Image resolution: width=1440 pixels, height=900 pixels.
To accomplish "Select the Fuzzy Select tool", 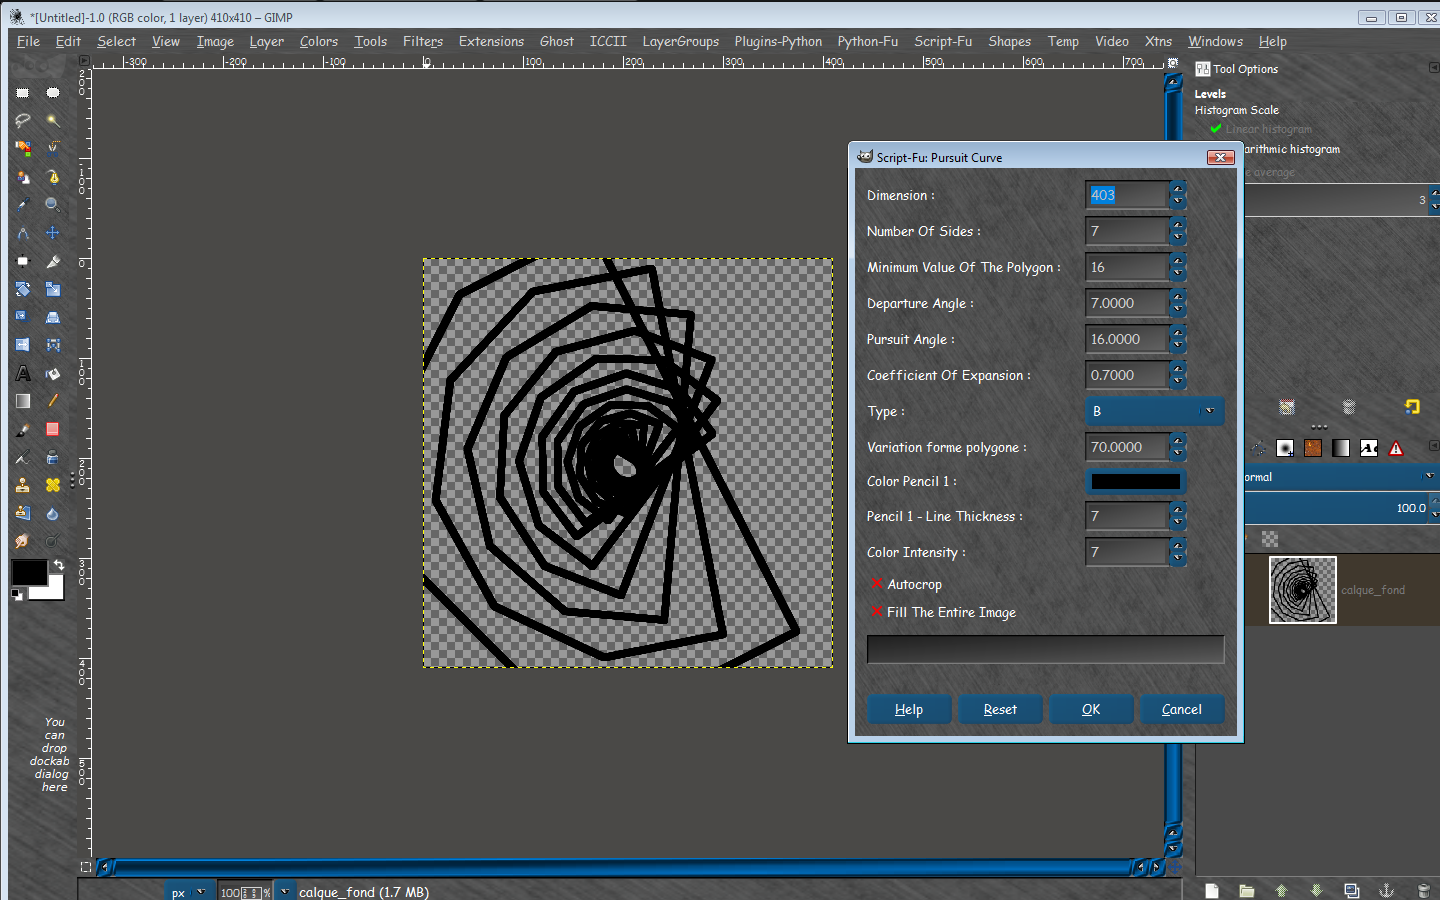I will [52, 120].
